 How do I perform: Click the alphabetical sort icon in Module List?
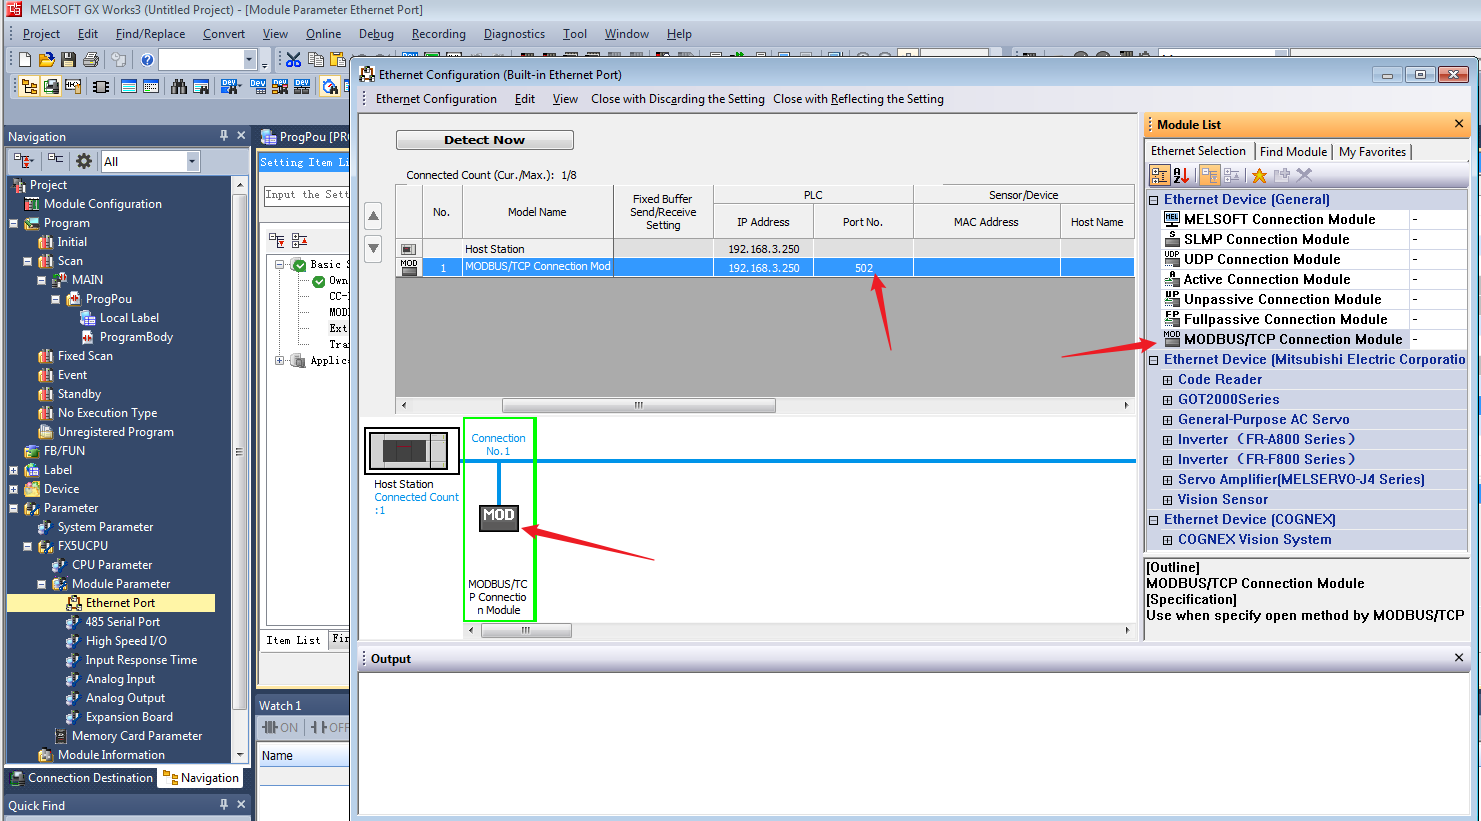pos(1181,175)
